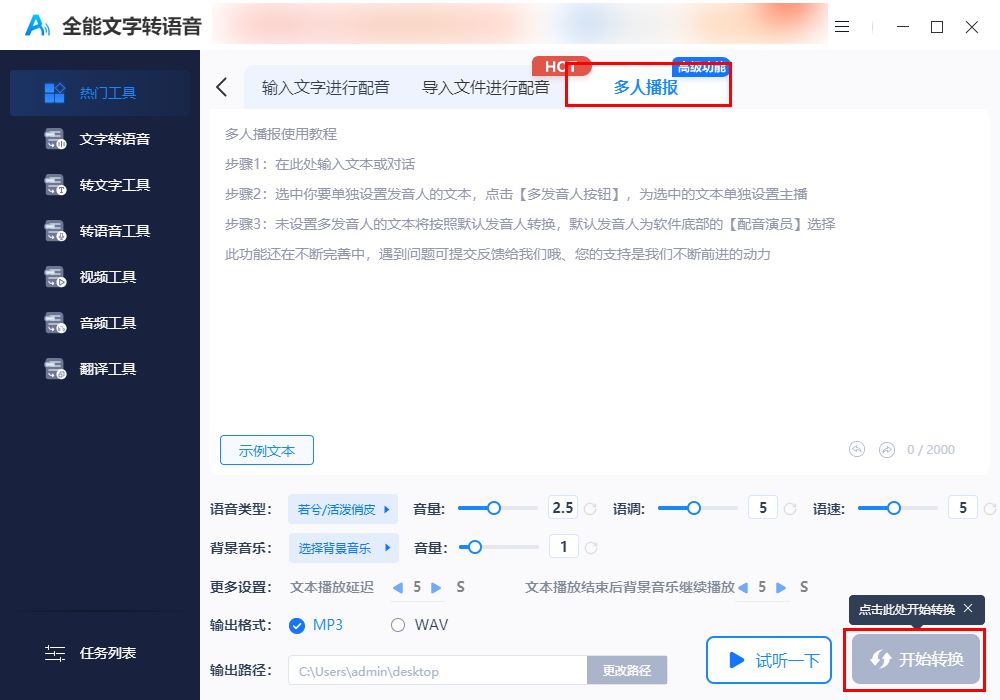This screenshot has height=700, width=1000.
Task: Open the 语音类型 voice dropdown
Action: pyautogui.click(x=343, y=509)
